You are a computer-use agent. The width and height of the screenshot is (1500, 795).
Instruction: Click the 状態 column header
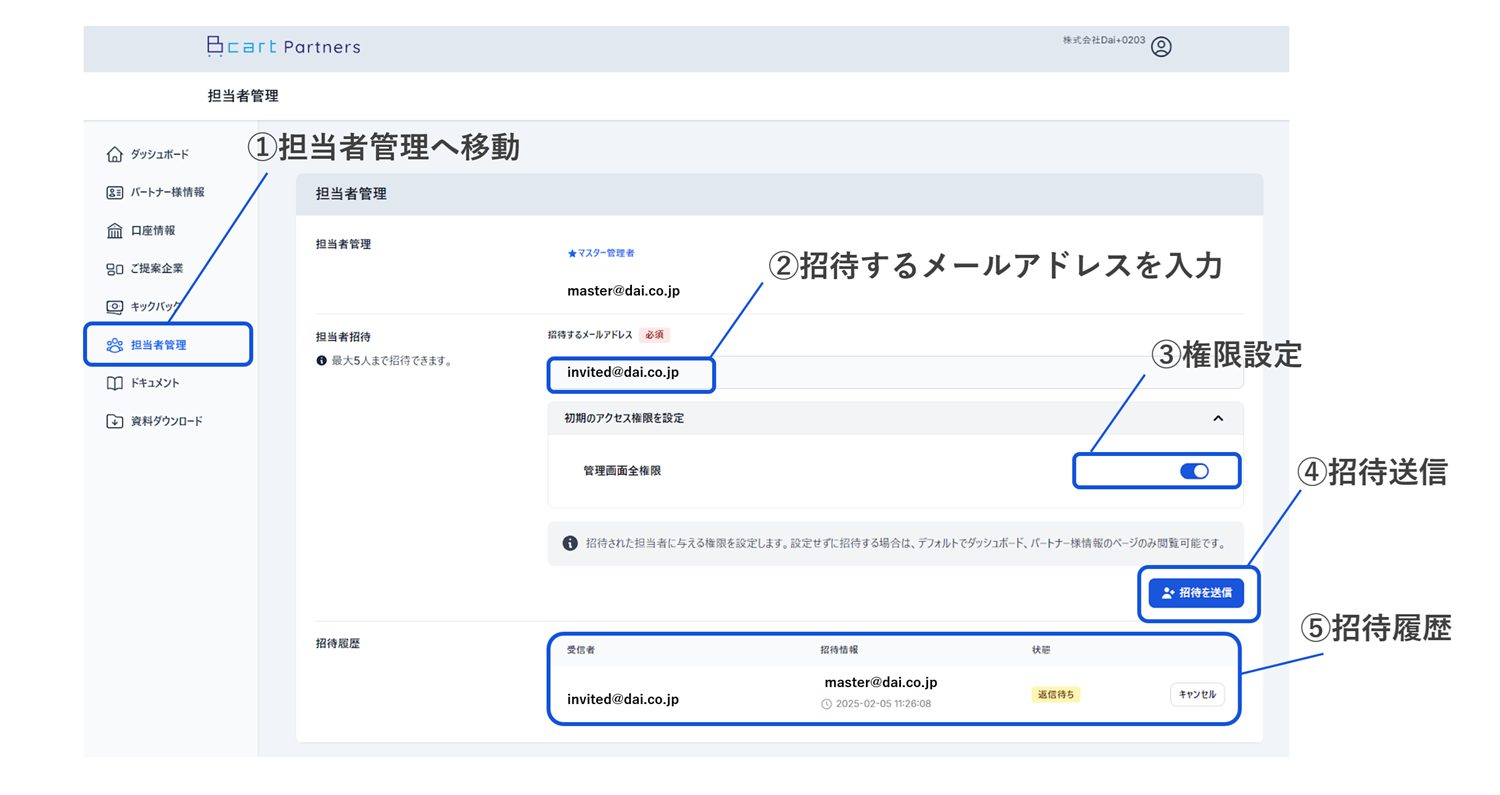click(1041, 650)
